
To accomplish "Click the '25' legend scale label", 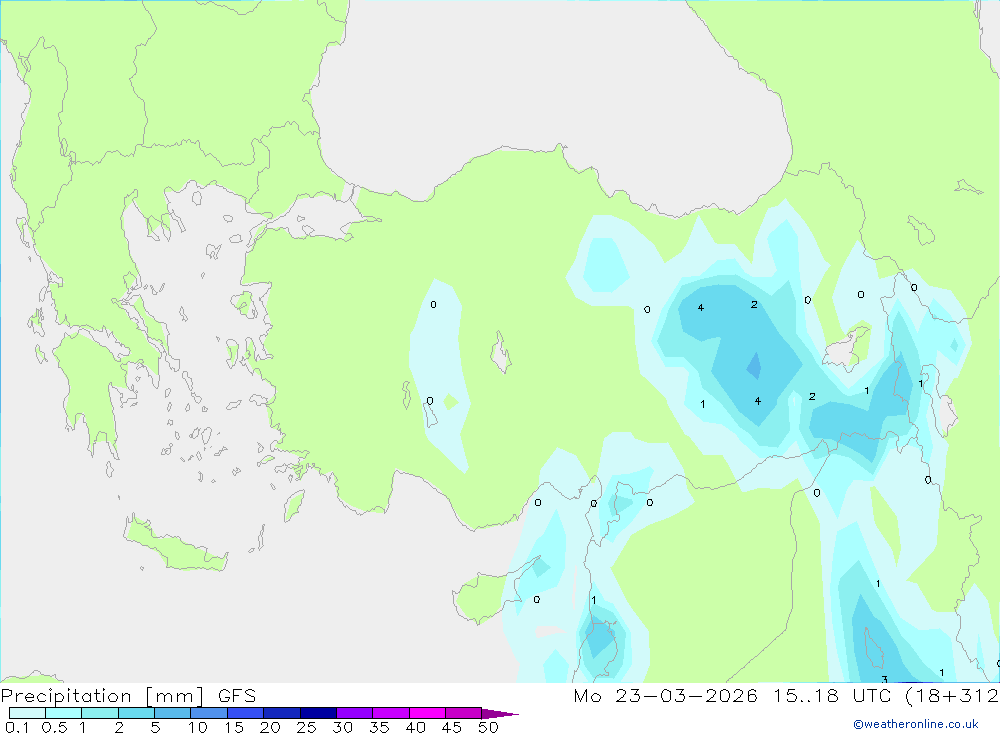I will pos(306,727).
